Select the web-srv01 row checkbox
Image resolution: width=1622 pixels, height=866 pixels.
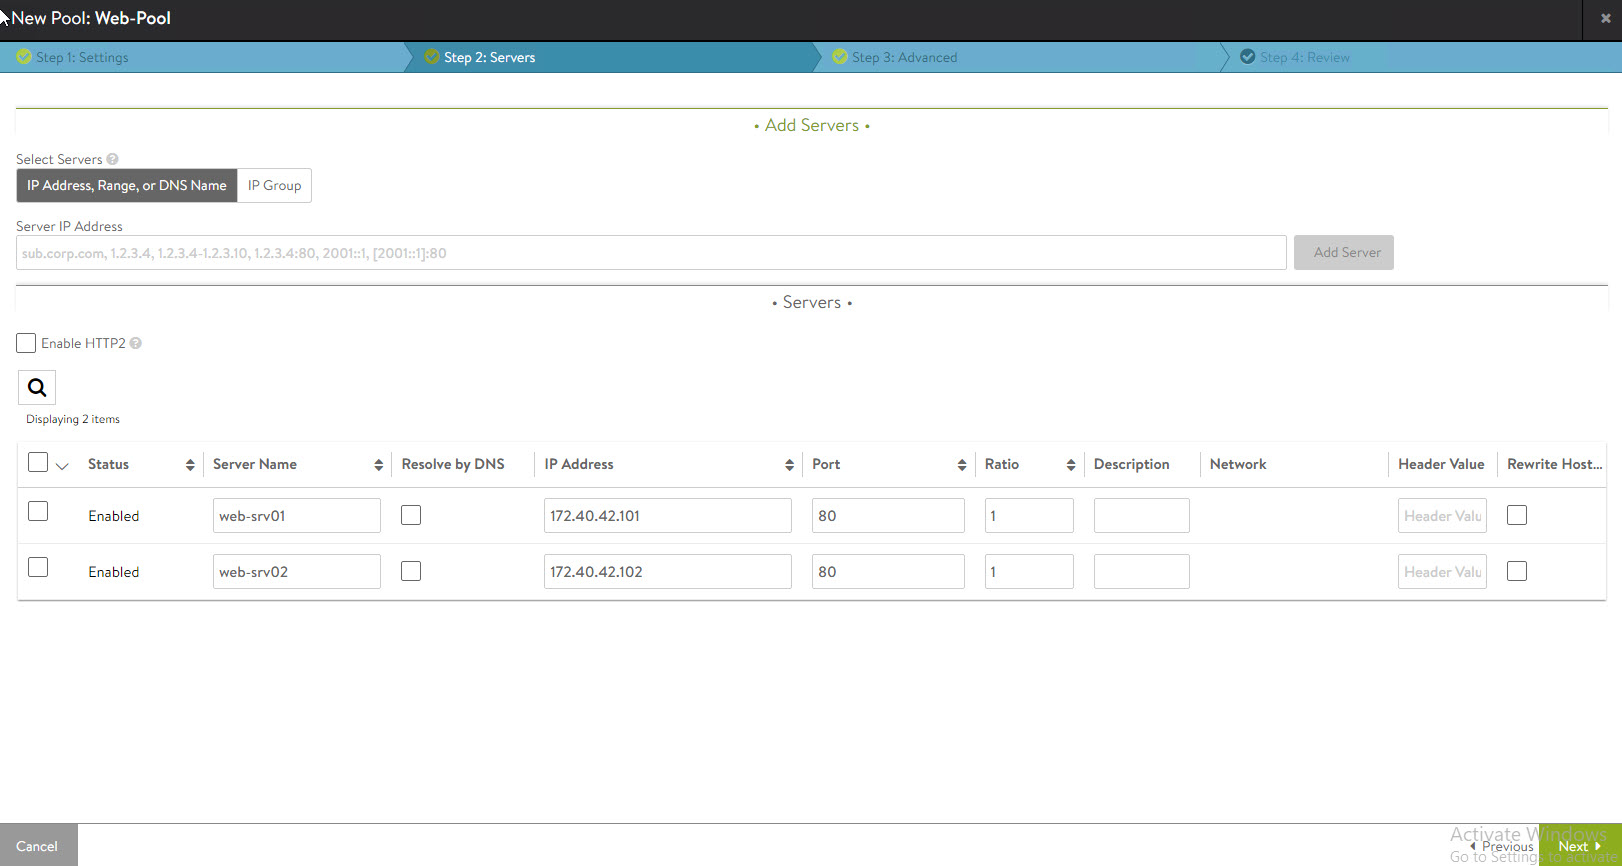tap(38, 511)
